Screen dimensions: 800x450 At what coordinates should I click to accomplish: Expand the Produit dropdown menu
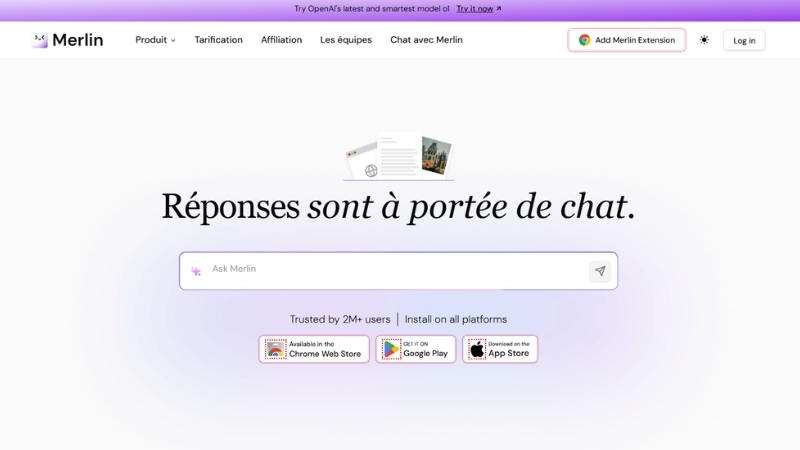coord(155,40)
